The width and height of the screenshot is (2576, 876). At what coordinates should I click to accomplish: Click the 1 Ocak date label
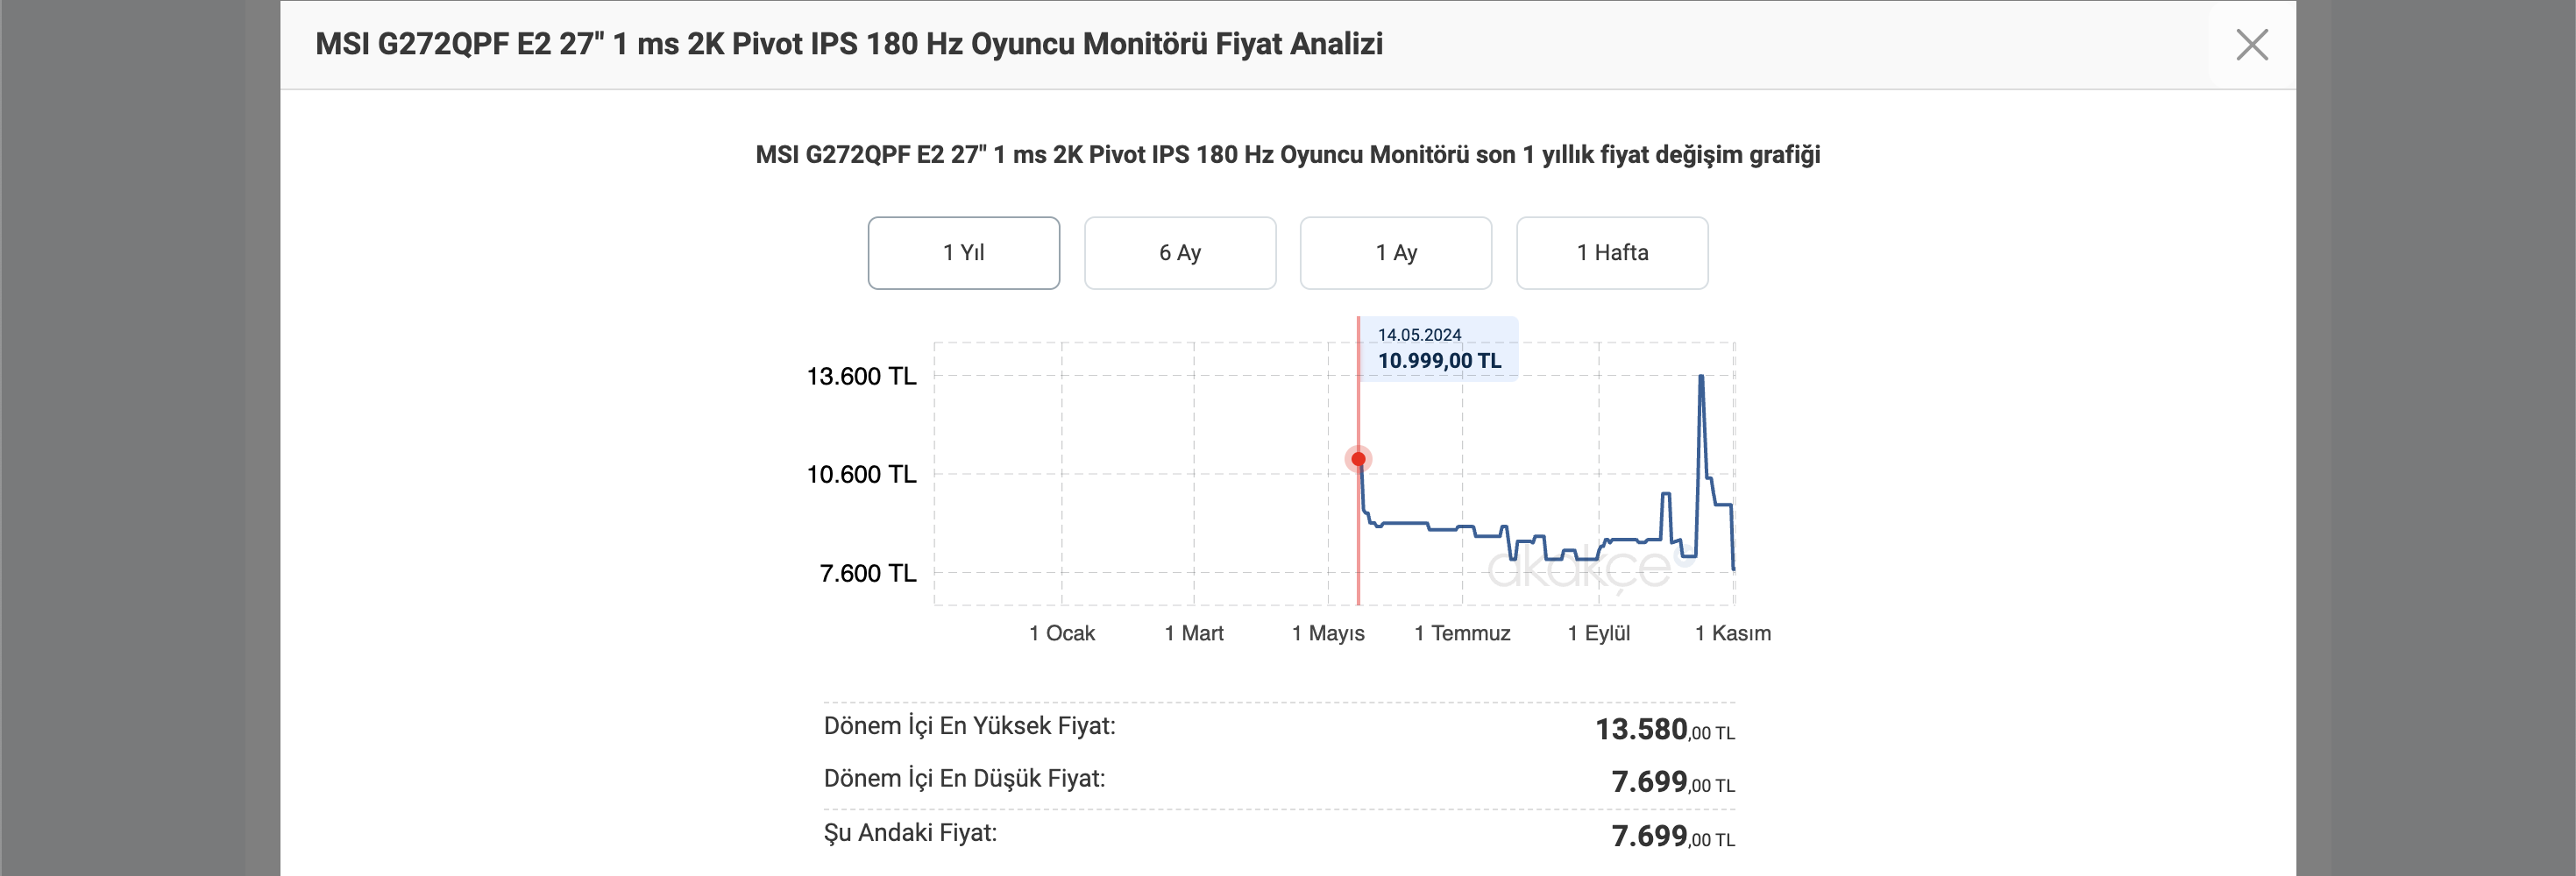click(1062, 633)
